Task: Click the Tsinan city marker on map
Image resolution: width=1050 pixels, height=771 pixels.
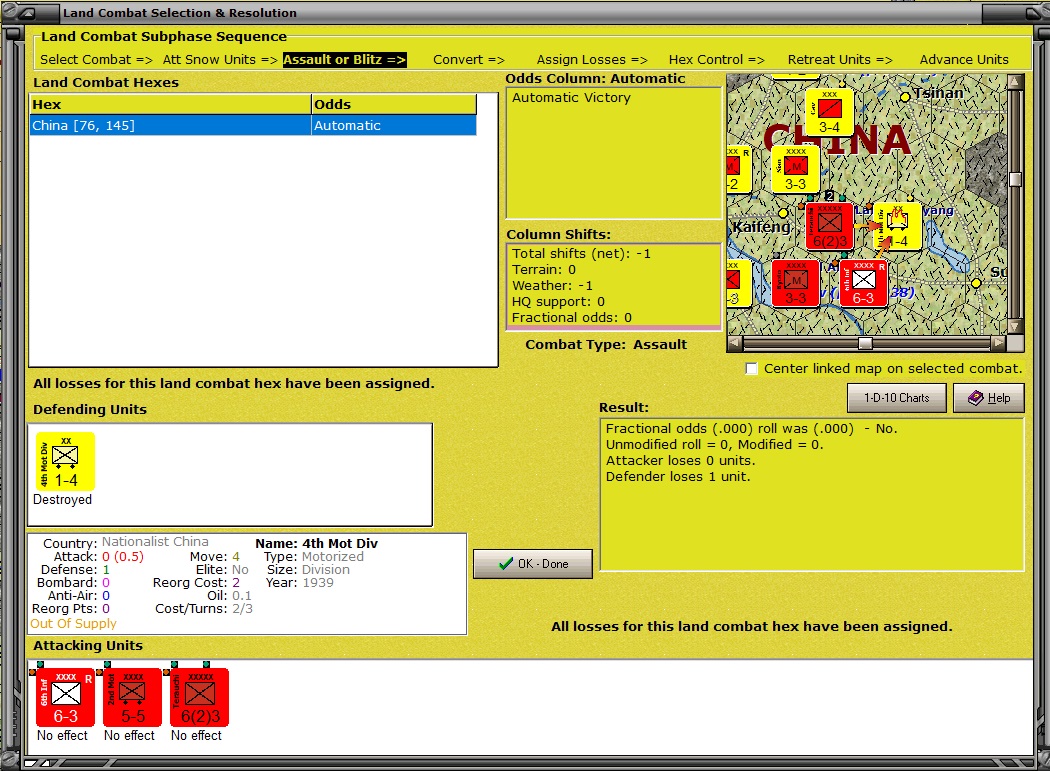Action: pyautogui.click(x=905, y=97)
